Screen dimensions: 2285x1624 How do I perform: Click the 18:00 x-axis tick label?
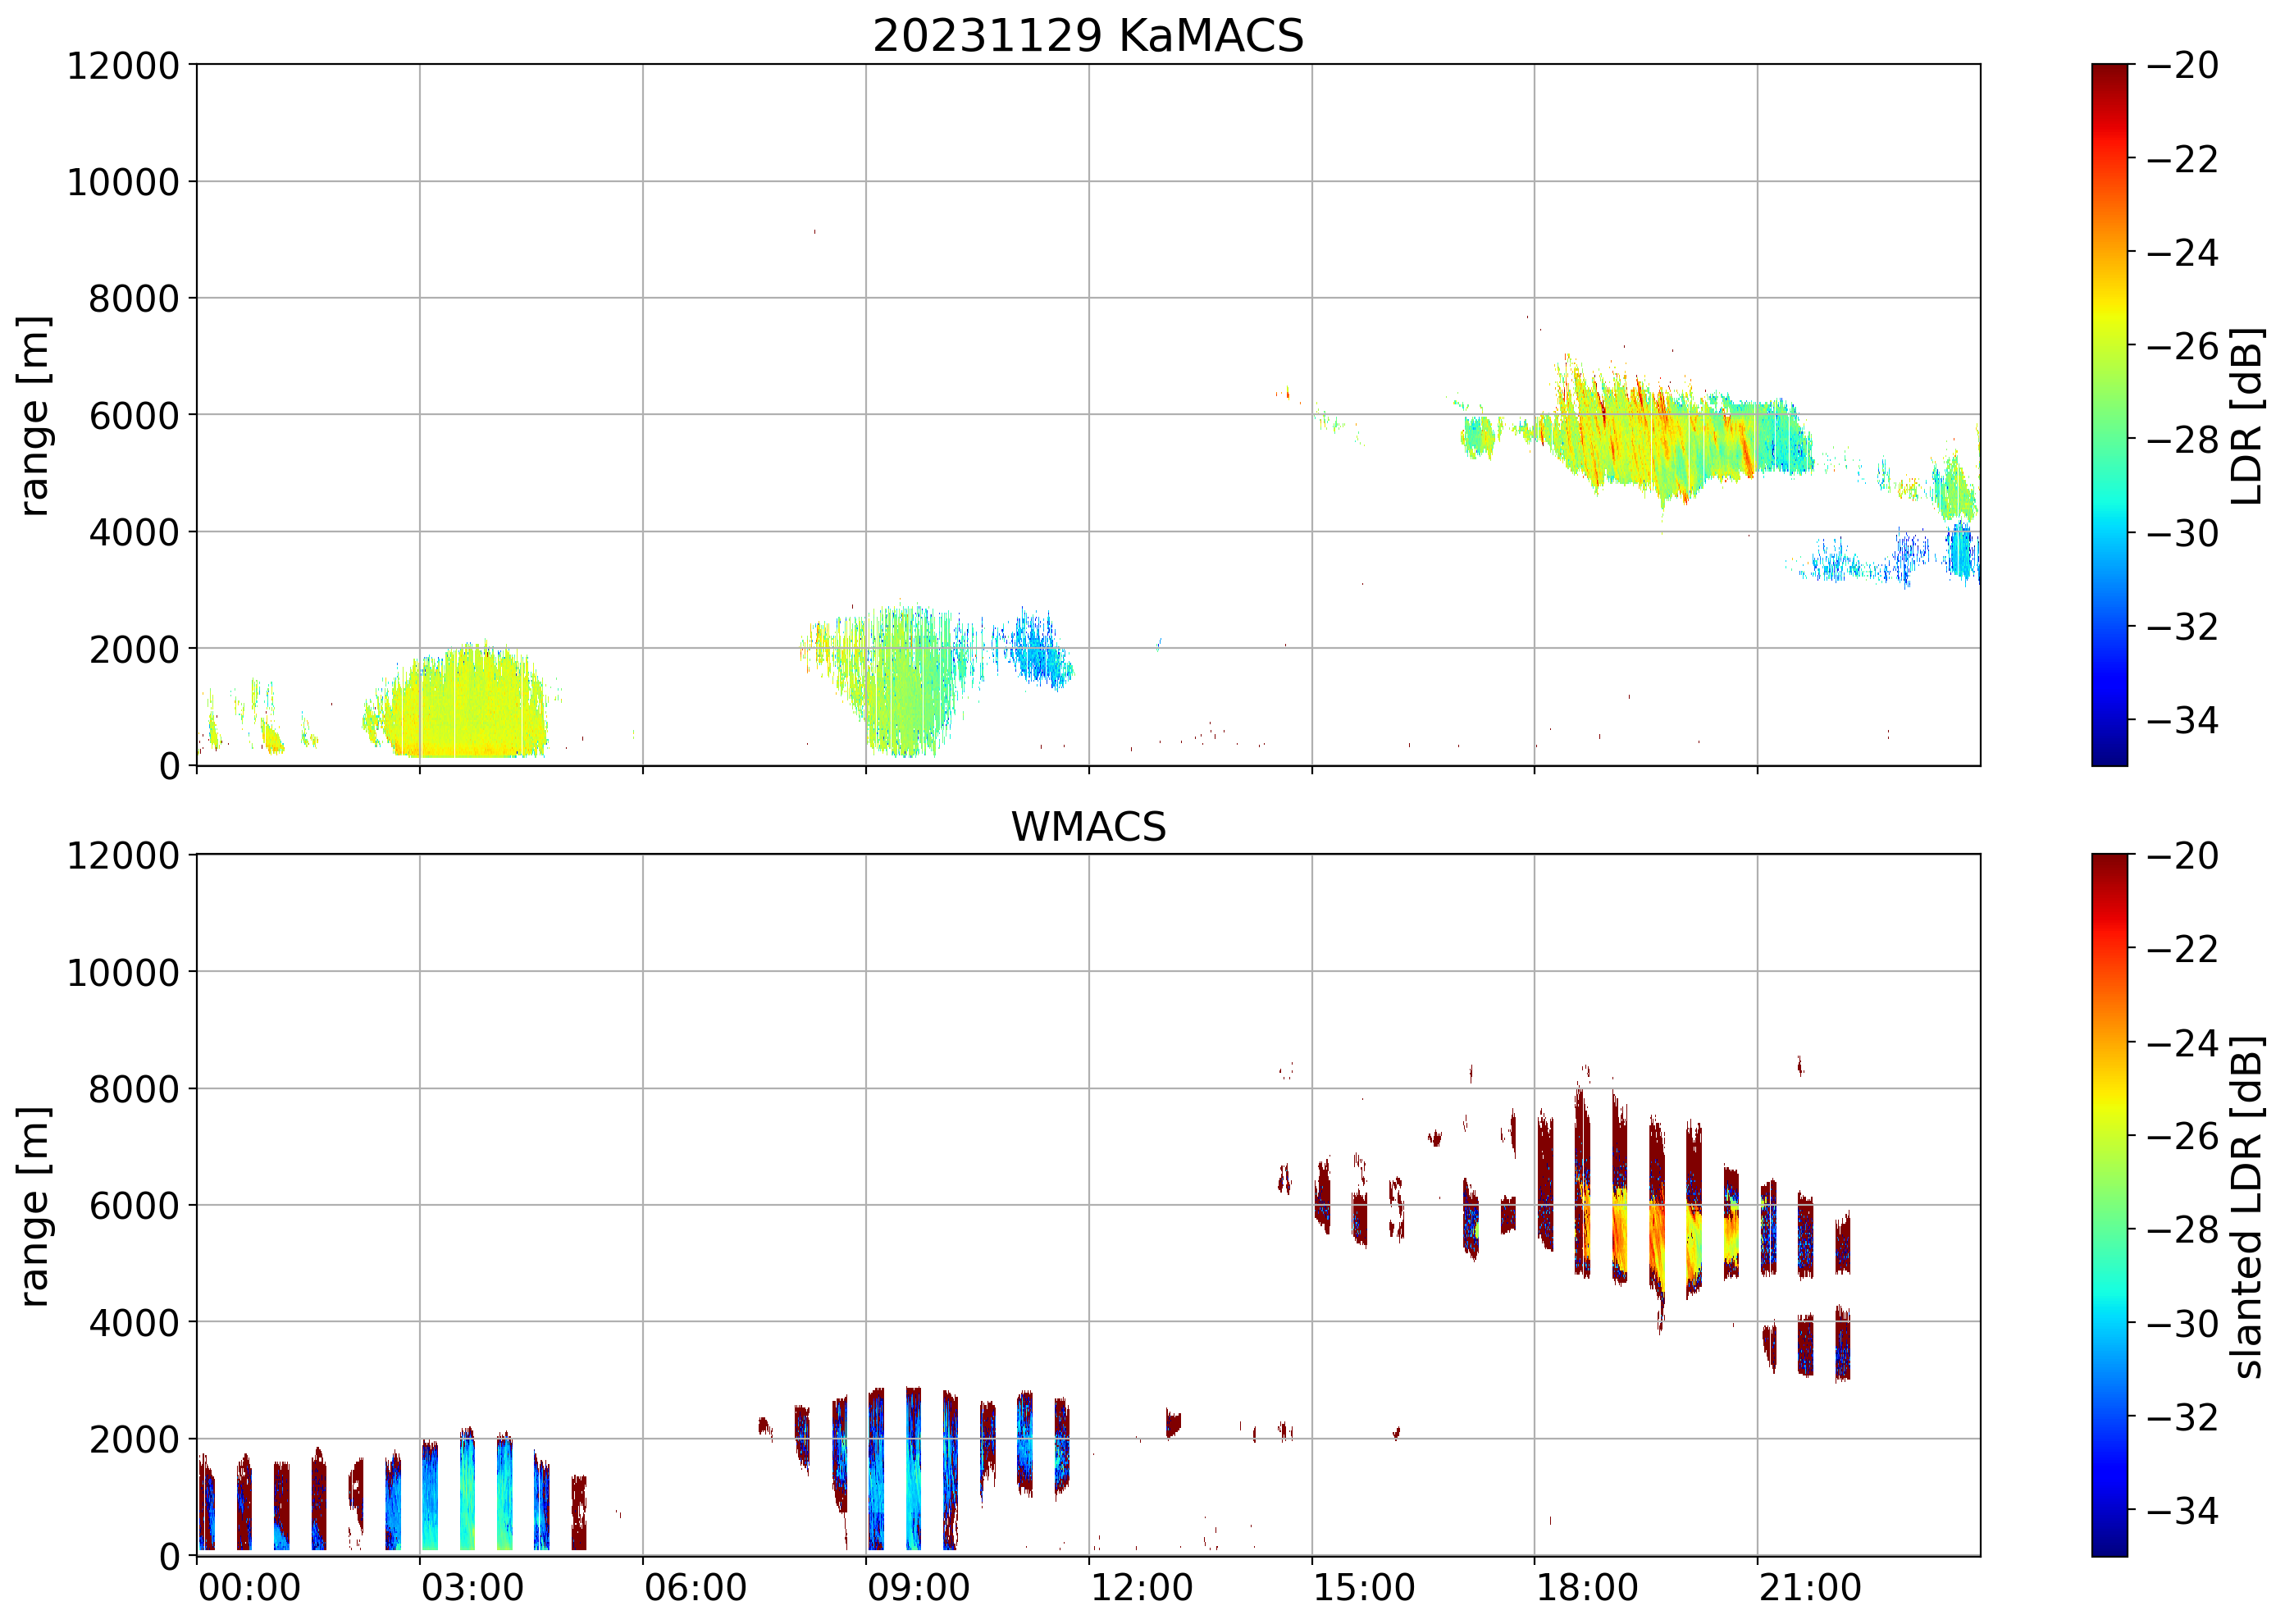1587,1587
